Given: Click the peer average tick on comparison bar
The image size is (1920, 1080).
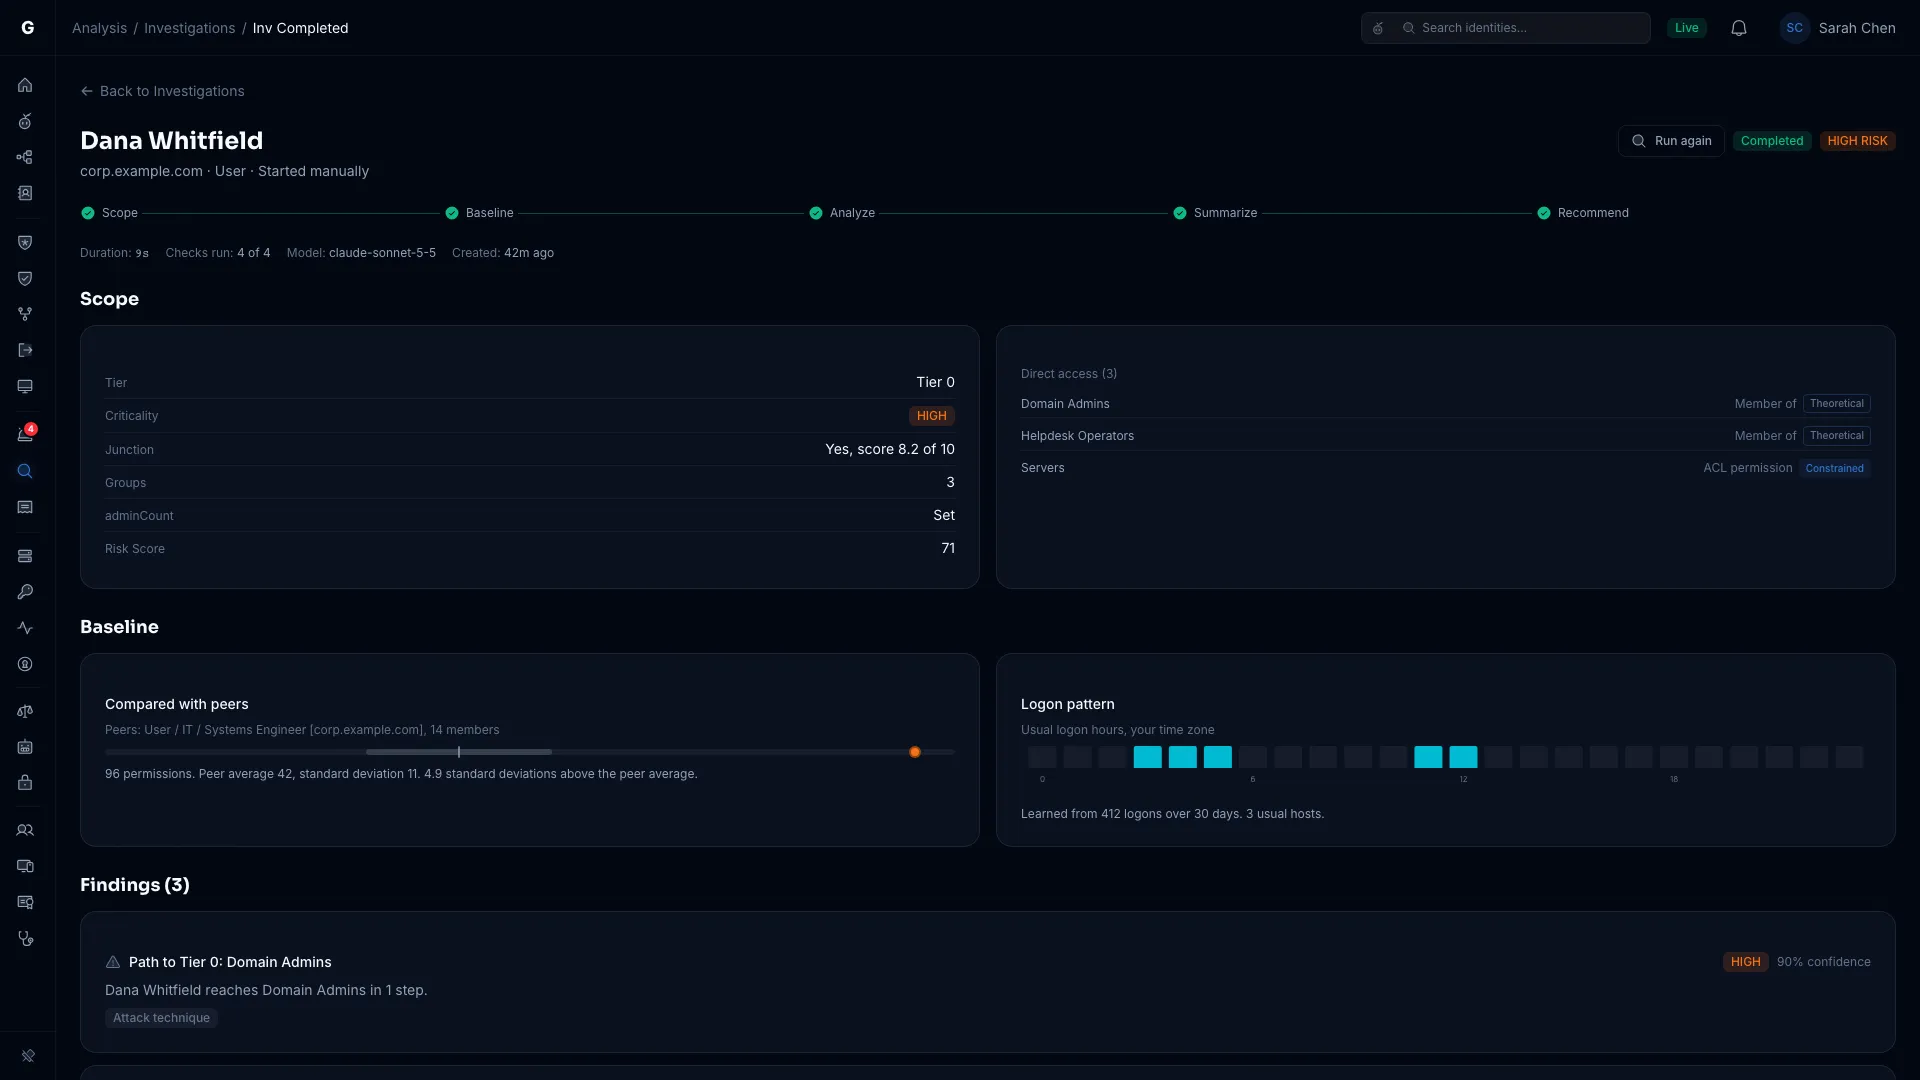Looking at the screenshot, I should pos(459,752).
